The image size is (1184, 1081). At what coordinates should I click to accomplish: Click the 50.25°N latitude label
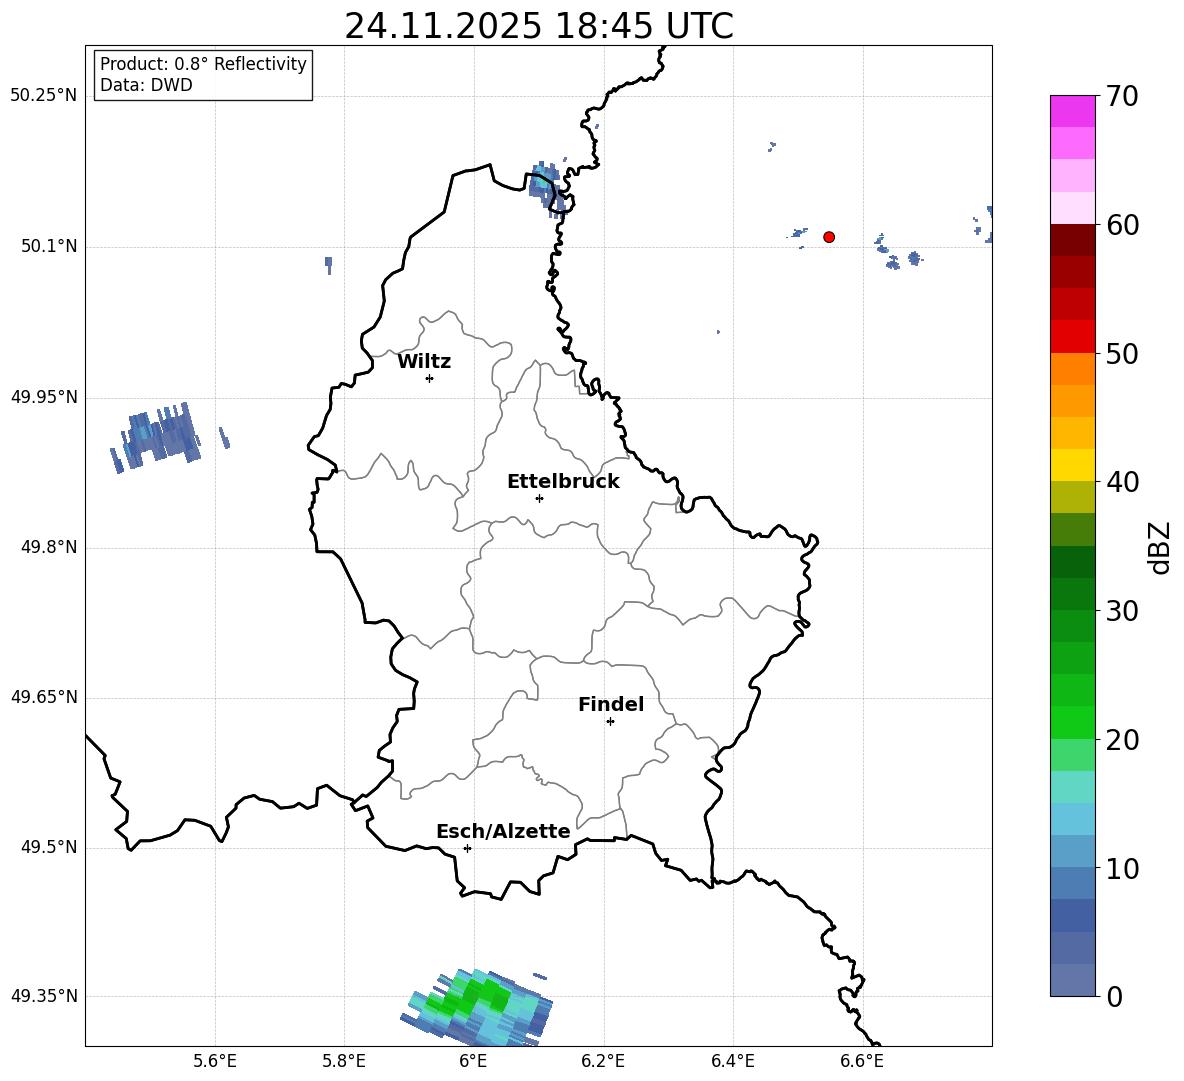[44, 96]
